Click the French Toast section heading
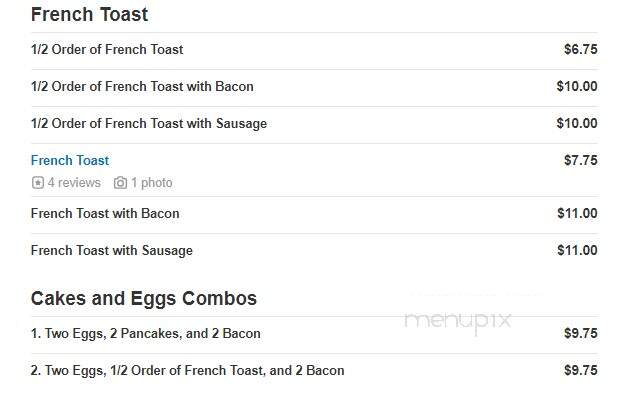This screenshot has width=637, height=403. tap(89, 15)
